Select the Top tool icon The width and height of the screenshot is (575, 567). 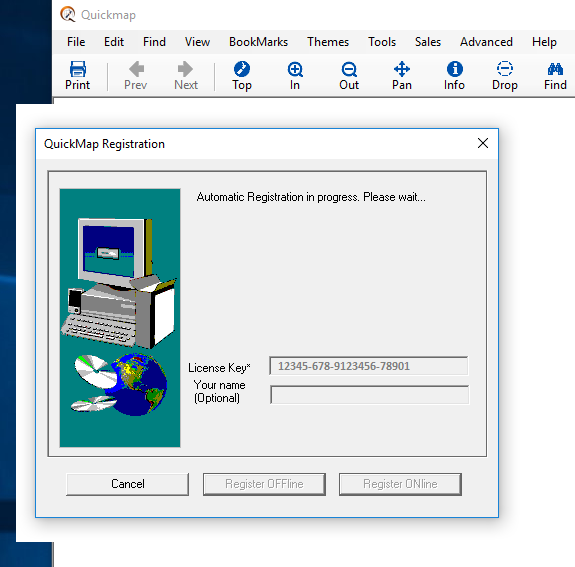[x=242, y=76]
